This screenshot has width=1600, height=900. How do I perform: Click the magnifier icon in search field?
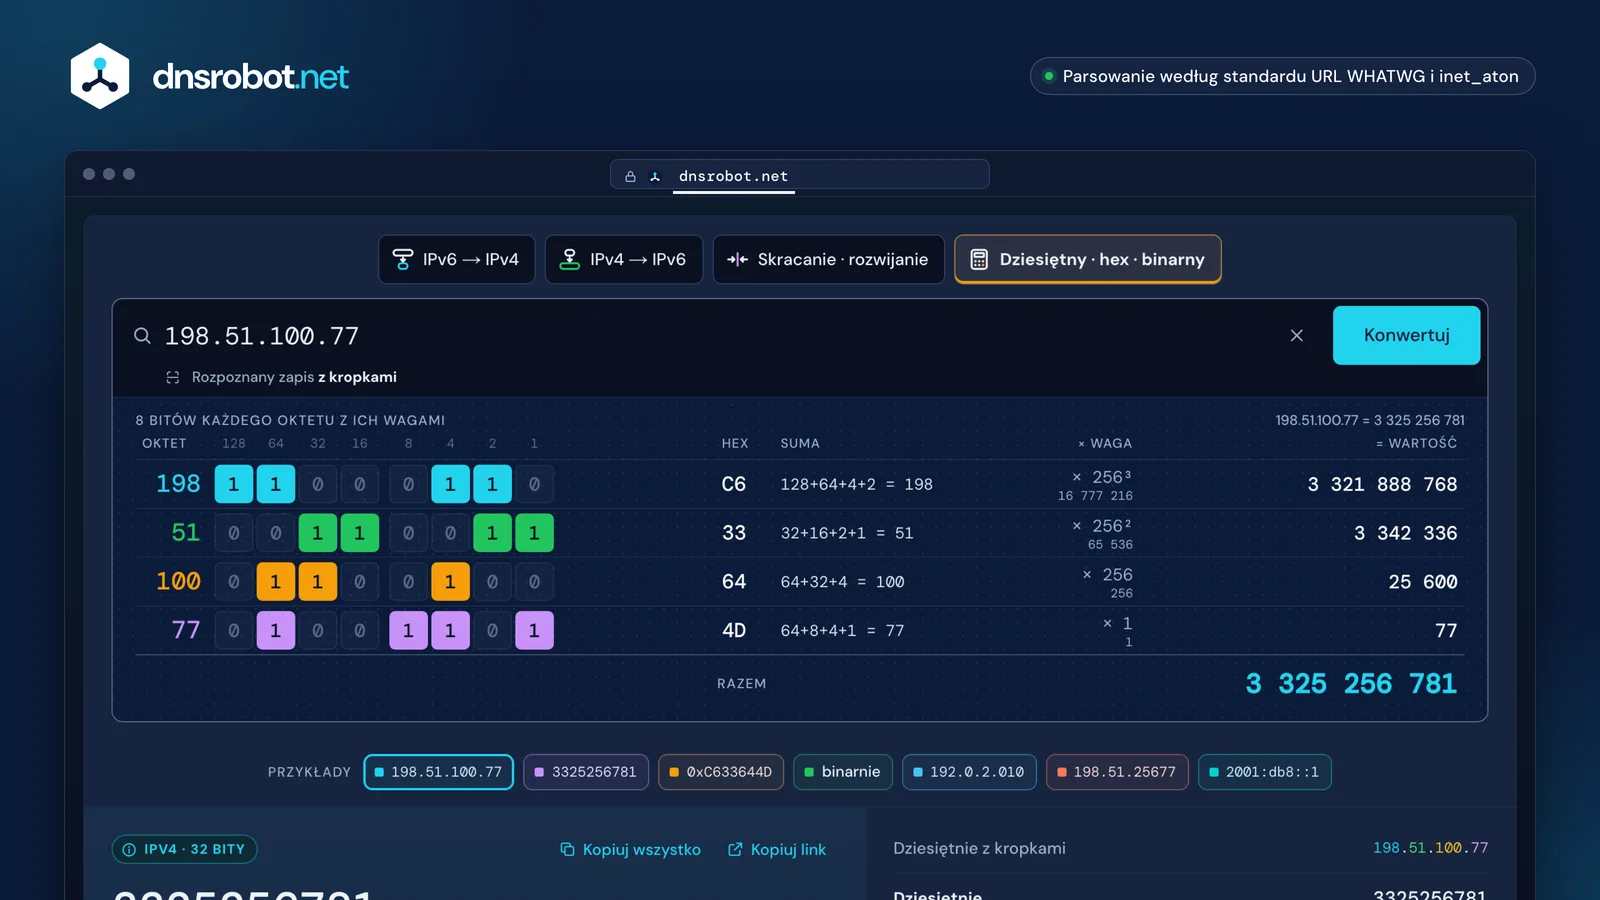click(142, 336)
